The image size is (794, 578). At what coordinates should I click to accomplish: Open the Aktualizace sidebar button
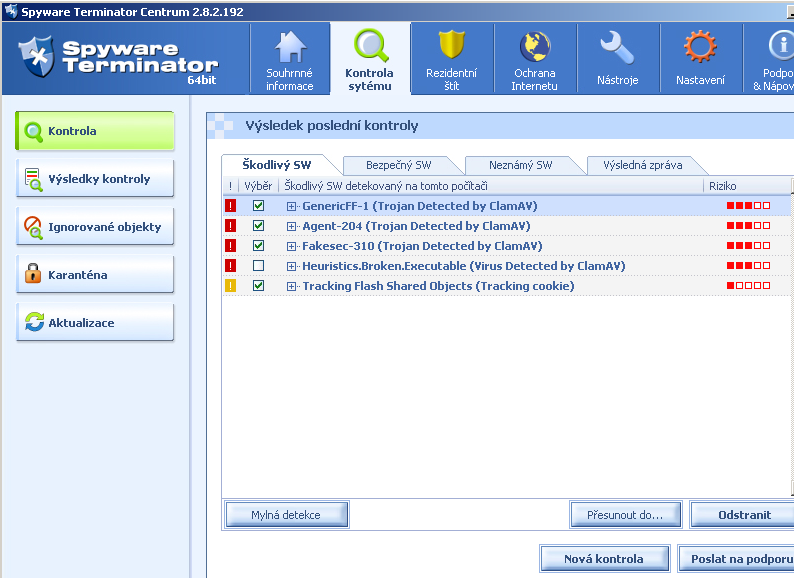[95, 323]
